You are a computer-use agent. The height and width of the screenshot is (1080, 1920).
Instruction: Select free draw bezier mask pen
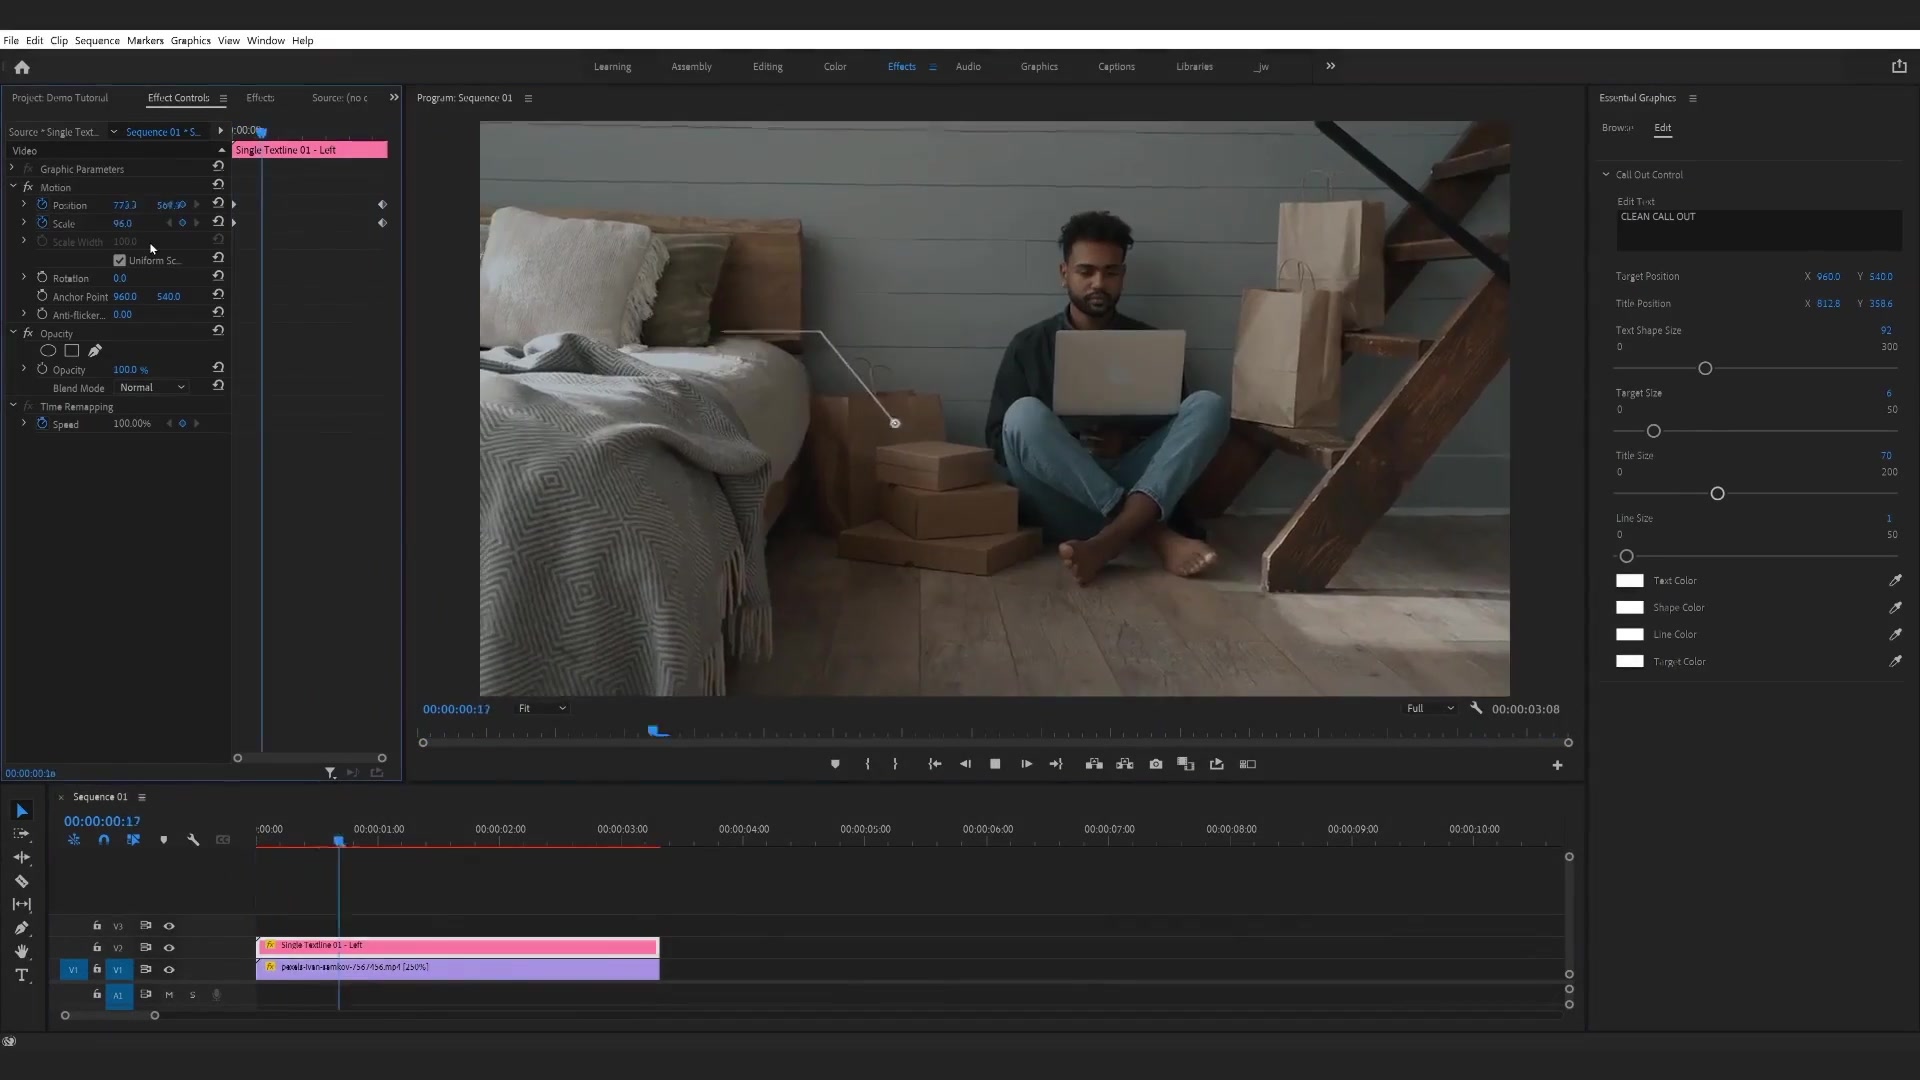pos(95,351)
